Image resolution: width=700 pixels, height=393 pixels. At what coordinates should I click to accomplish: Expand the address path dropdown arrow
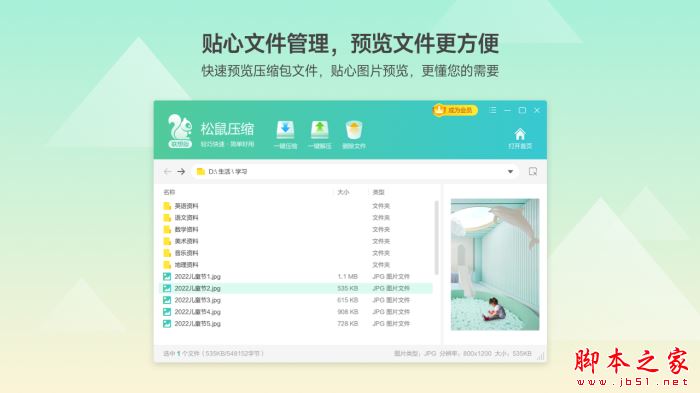pyautogui.click(x=510, y=171)
